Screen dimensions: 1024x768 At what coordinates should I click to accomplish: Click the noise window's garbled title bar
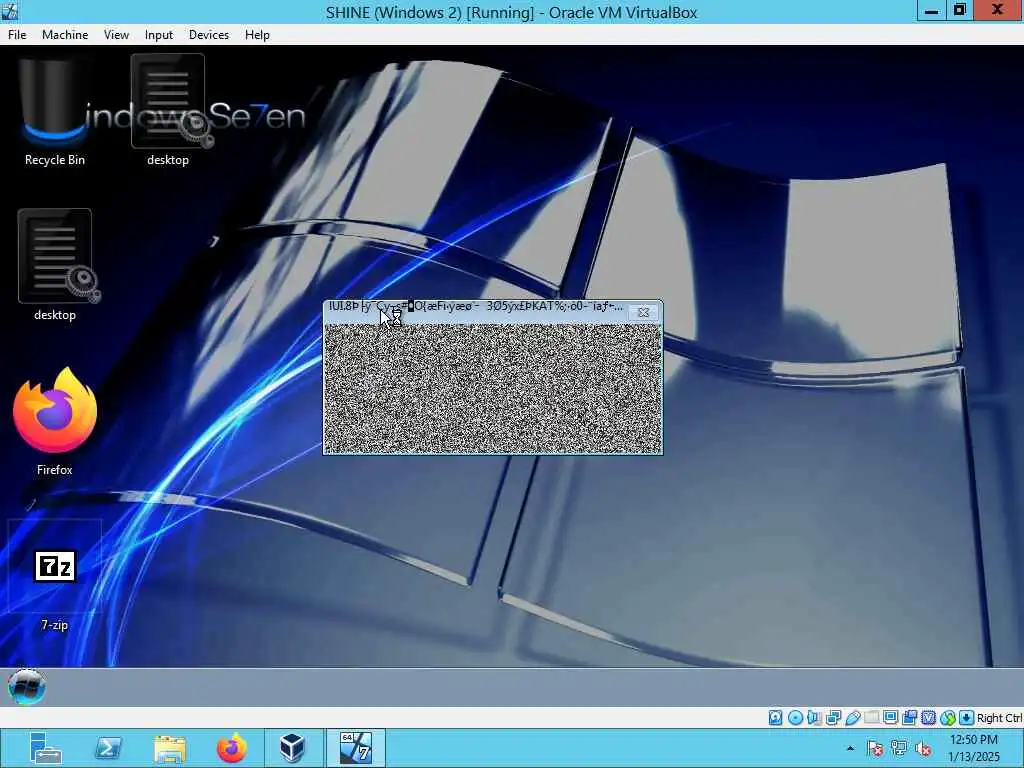[475, 307]
